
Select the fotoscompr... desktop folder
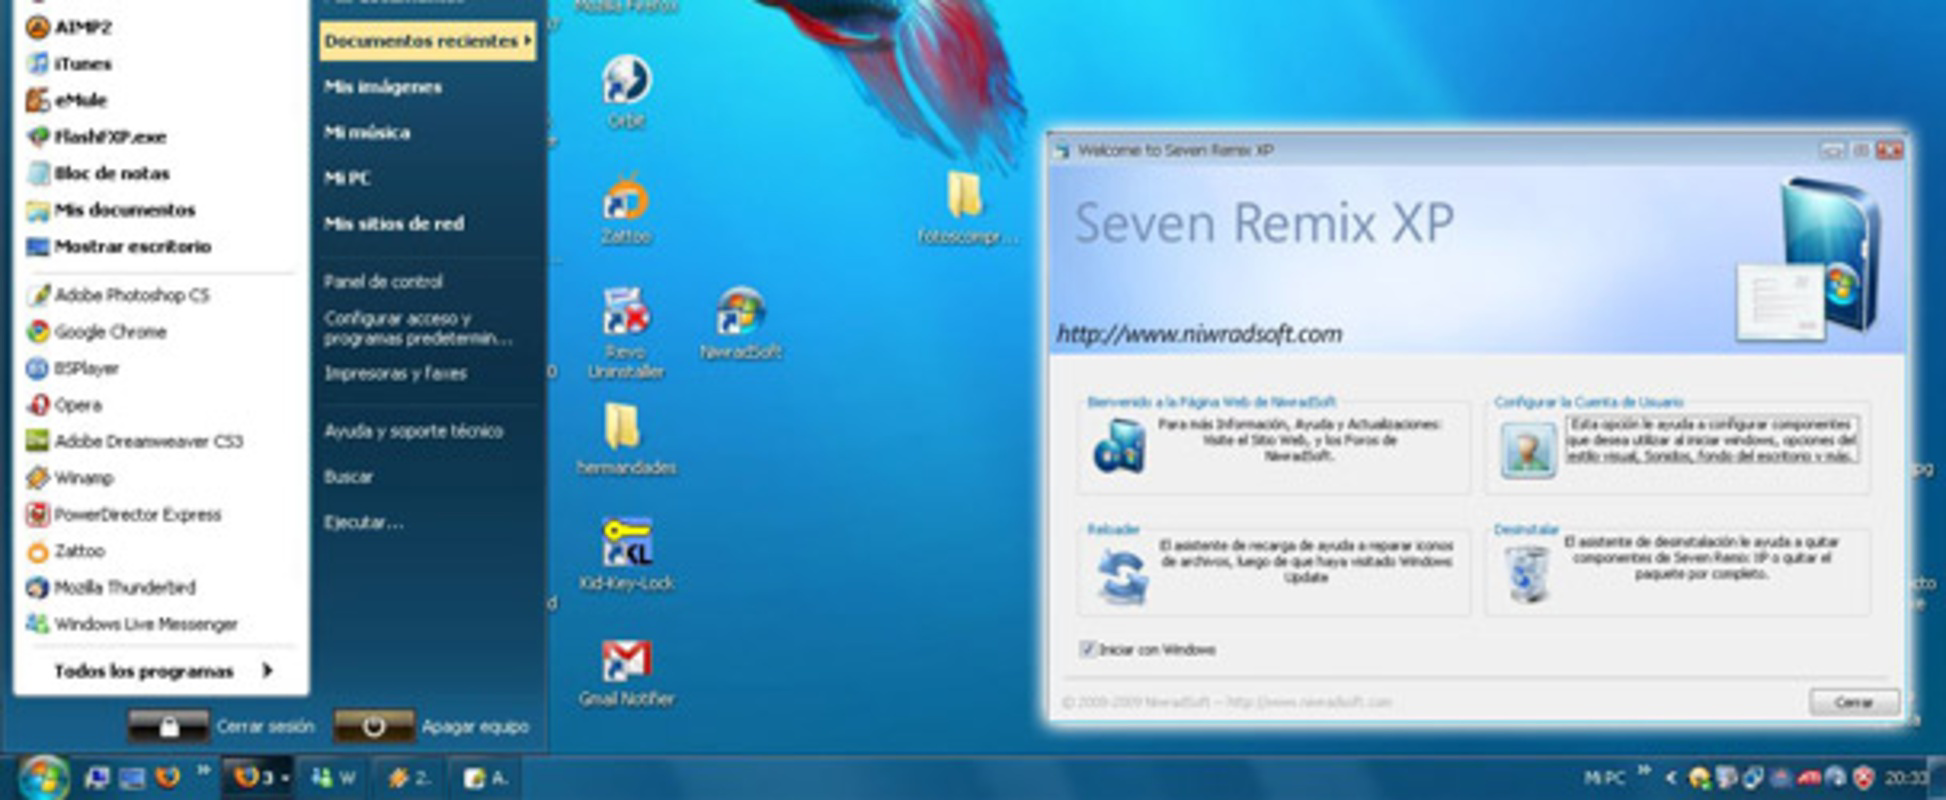966,208
